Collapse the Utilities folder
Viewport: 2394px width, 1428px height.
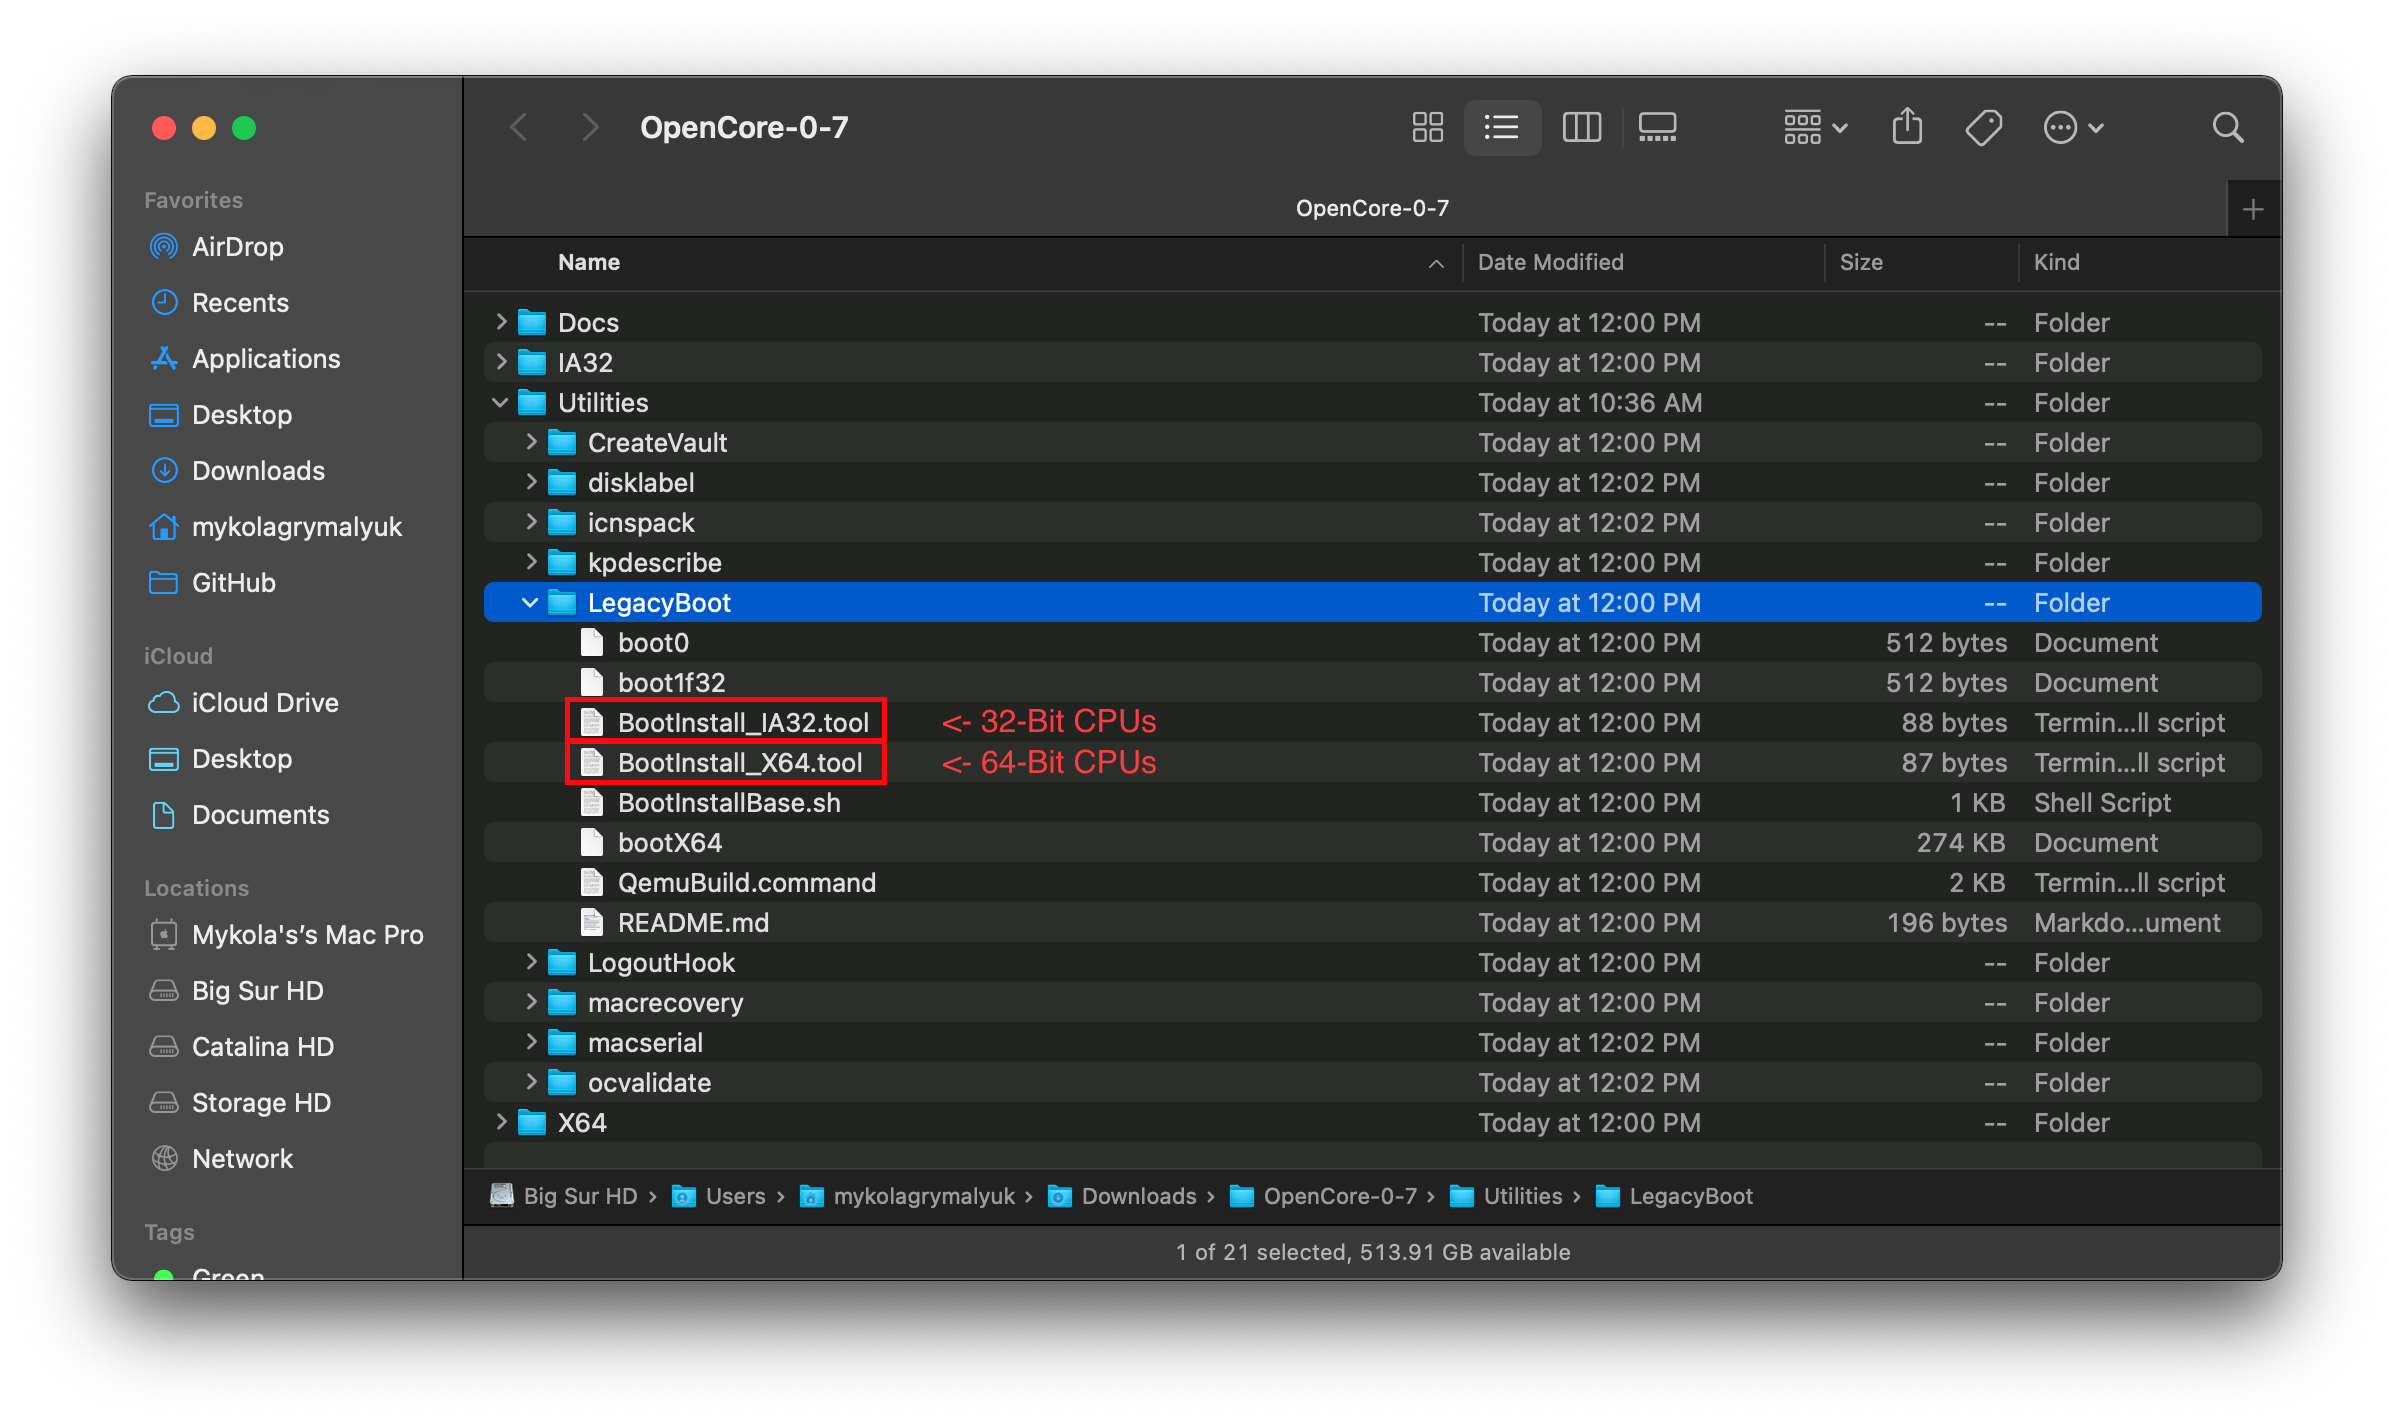503,401
